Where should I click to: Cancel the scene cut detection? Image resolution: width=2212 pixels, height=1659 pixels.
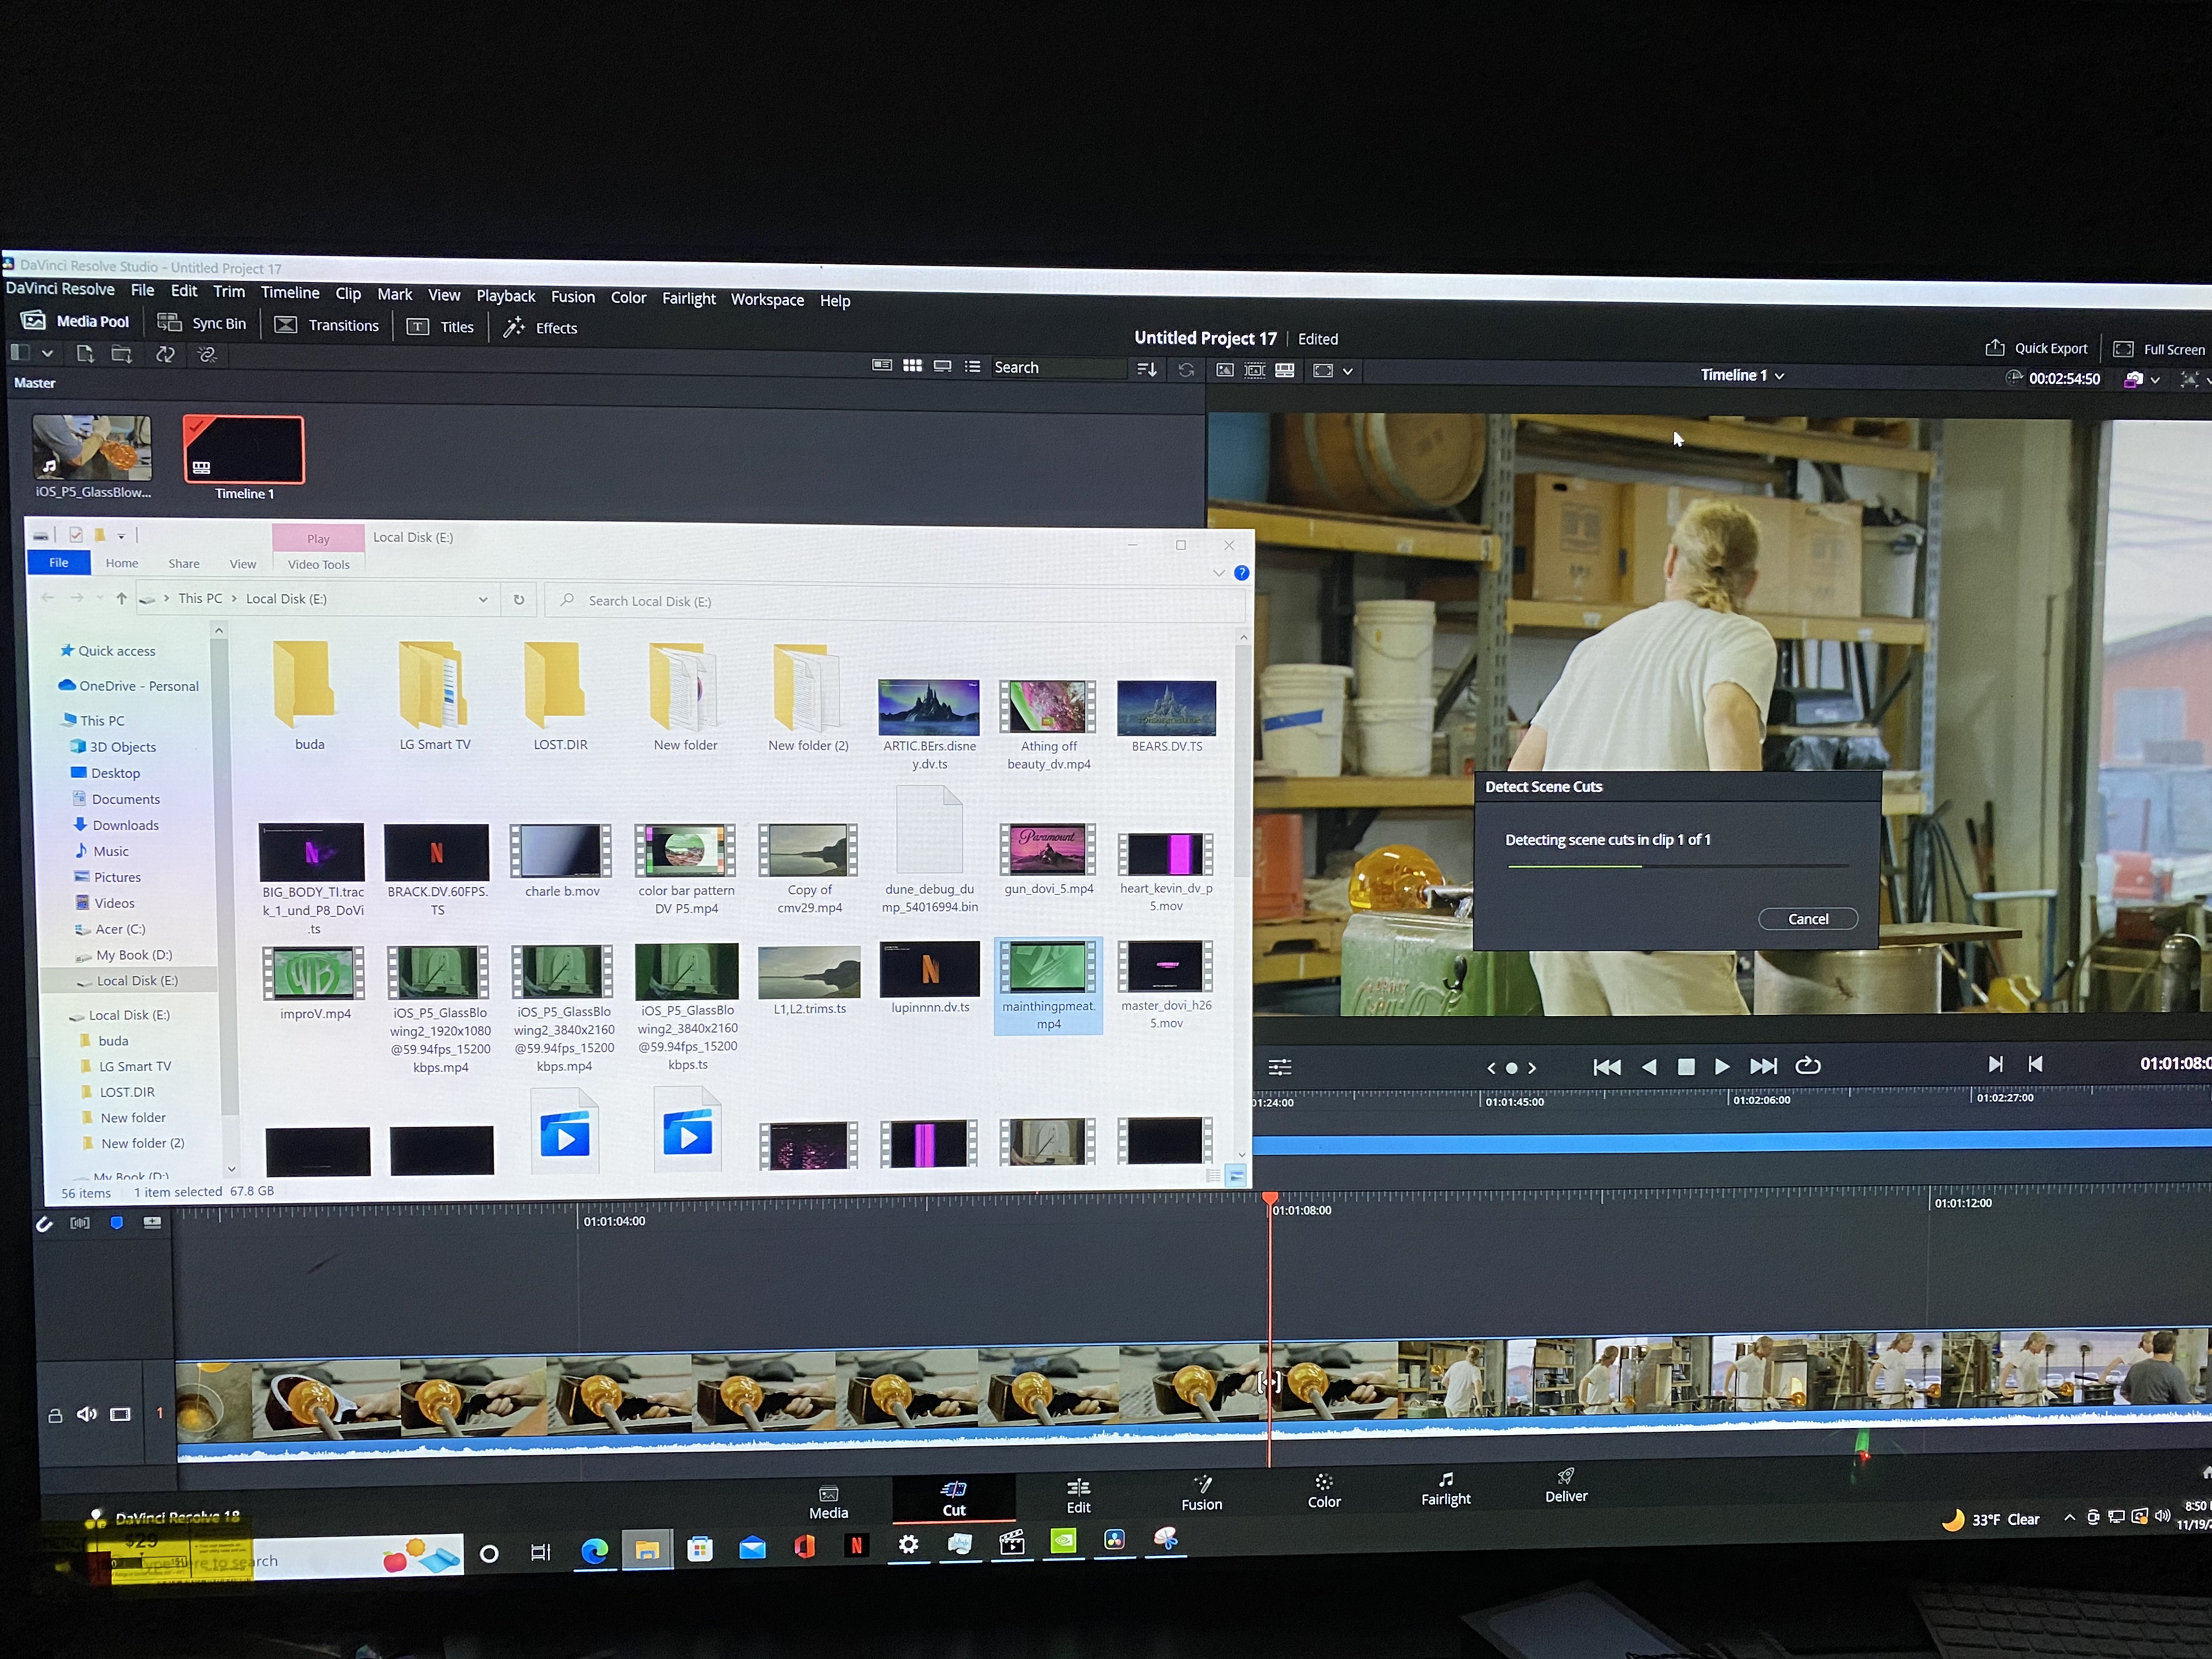(x=1807, y=919)
